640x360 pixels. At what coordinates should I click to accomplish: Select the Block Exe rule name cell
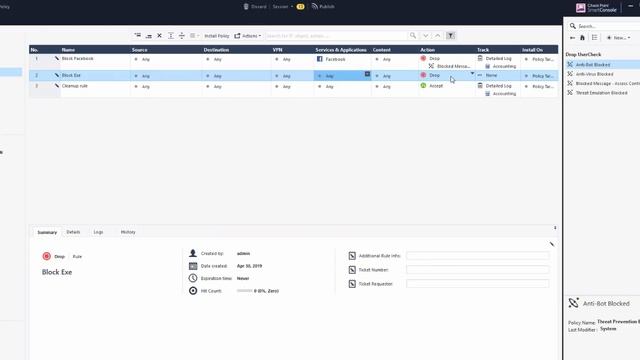[x=71, y=75]
